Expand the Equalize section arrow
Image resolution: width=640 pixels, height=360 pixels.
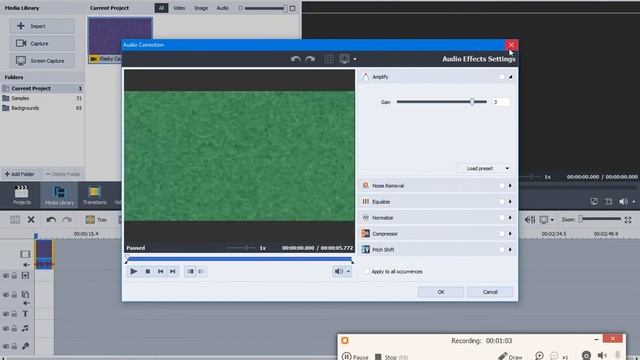coord(510,202)
